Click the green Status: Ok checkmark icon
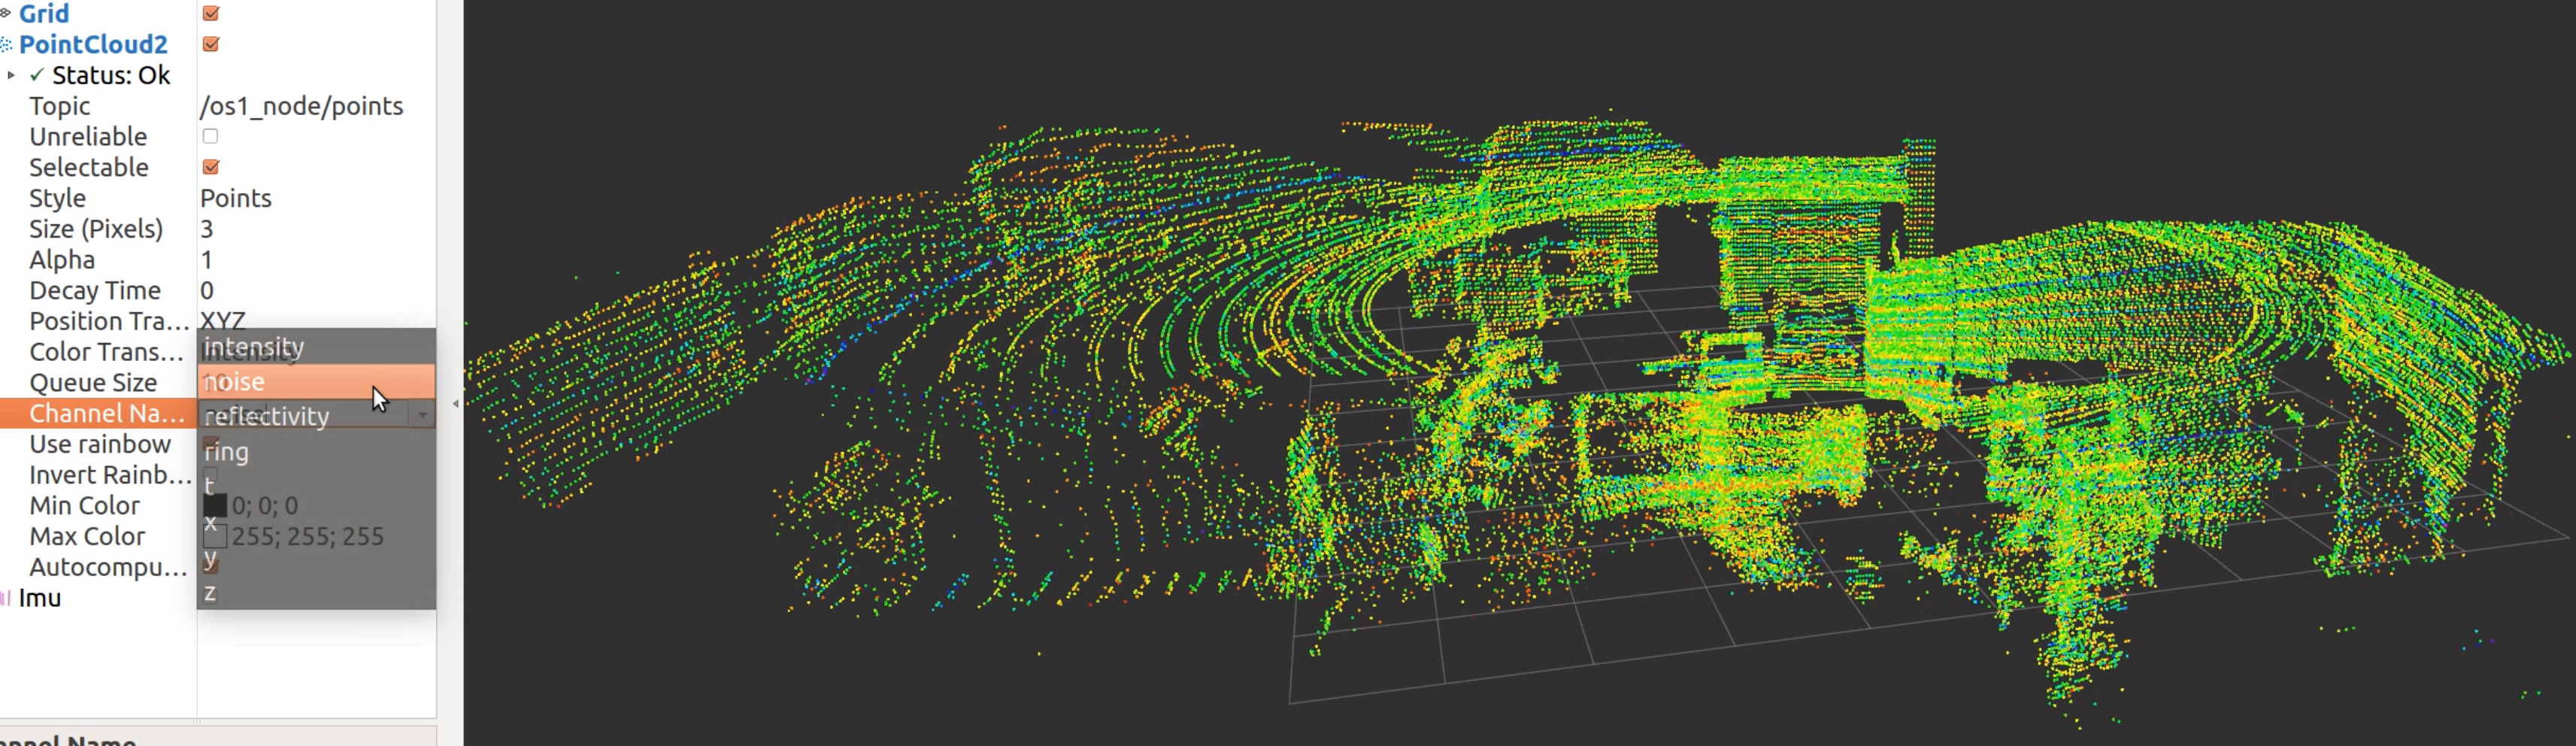 point(36,75)
